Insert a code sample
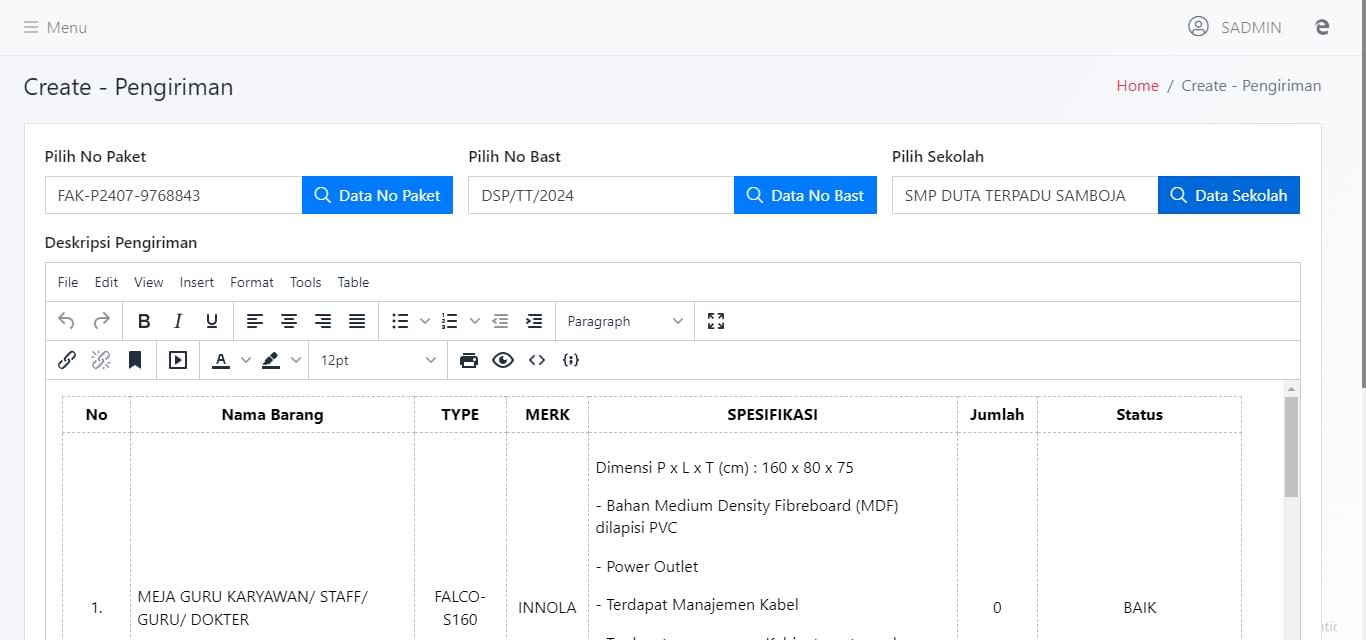 pos(571,359)
